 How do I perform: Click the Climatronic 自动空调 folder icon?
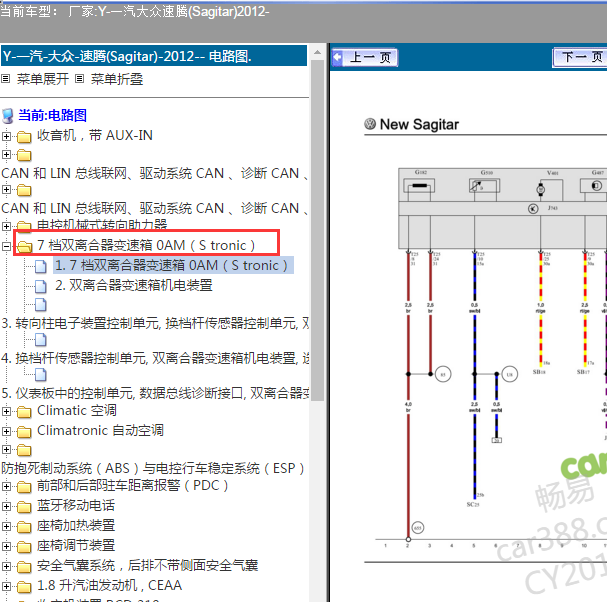point(24,432)
